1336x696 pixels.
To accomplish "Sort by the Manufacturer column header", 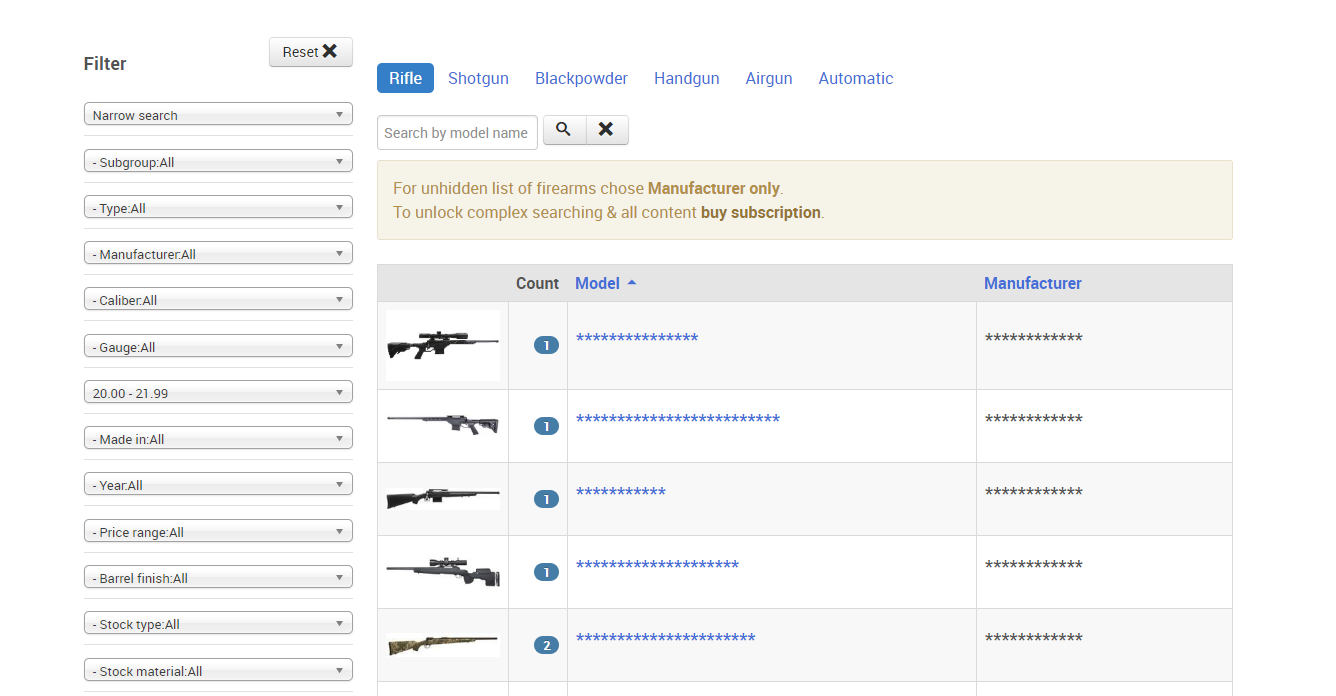I will click(x=1033, y=283).
